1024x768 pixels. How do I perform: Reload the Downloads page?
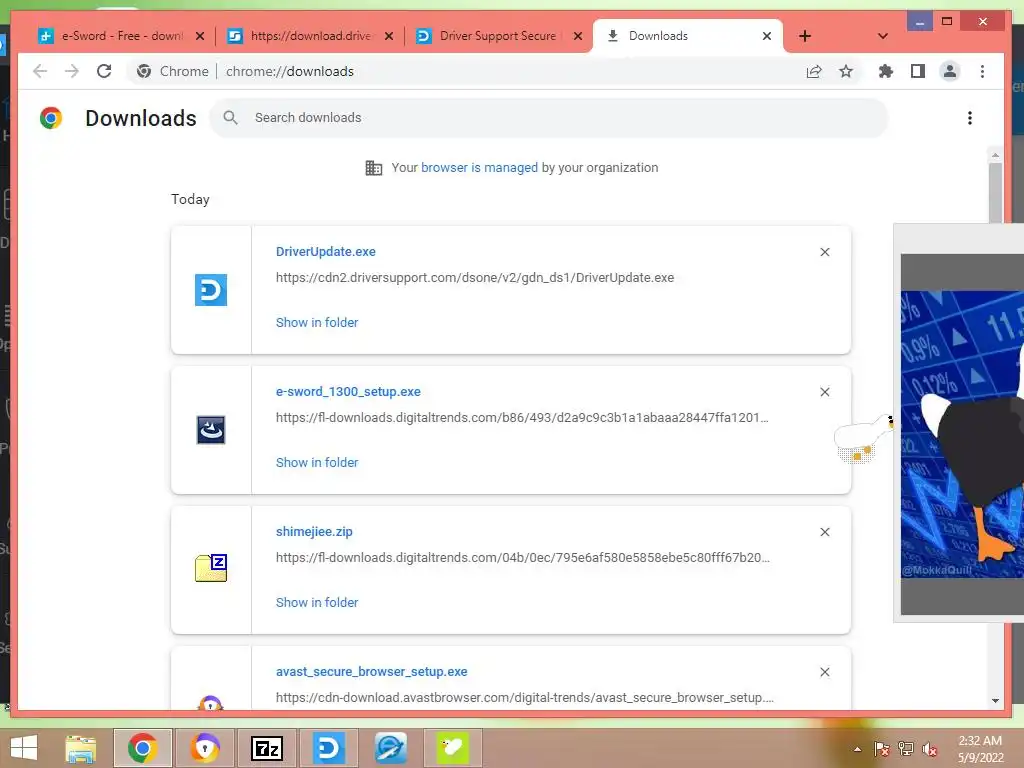pos(104,71)
